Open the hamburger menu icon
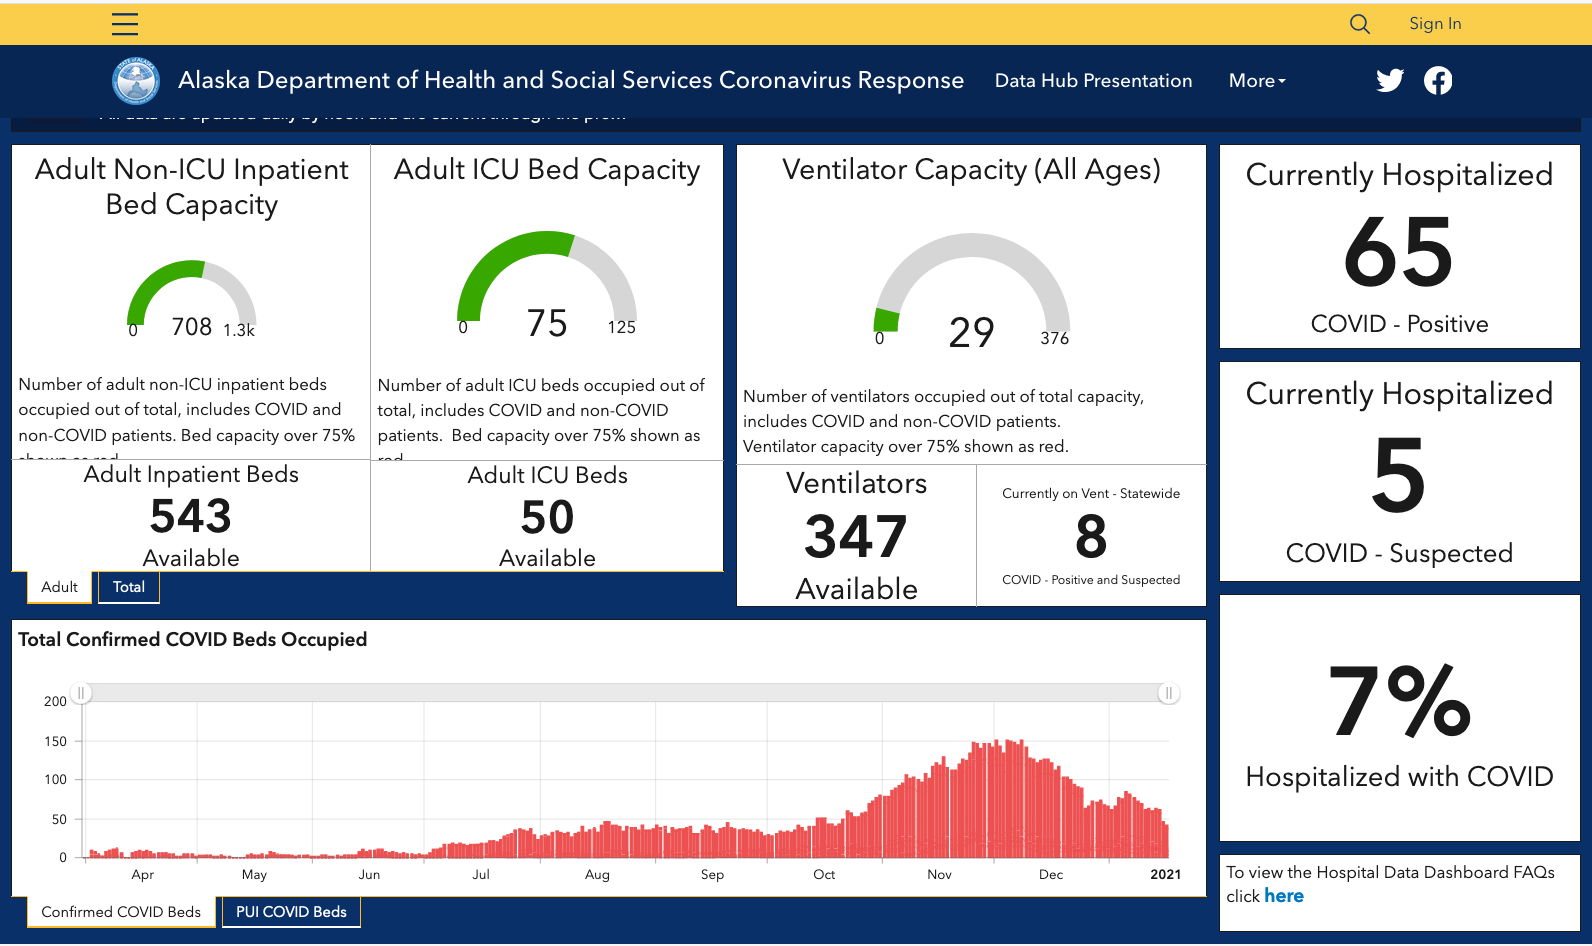Screen dimensions: 1592x946 pos(125,24)
